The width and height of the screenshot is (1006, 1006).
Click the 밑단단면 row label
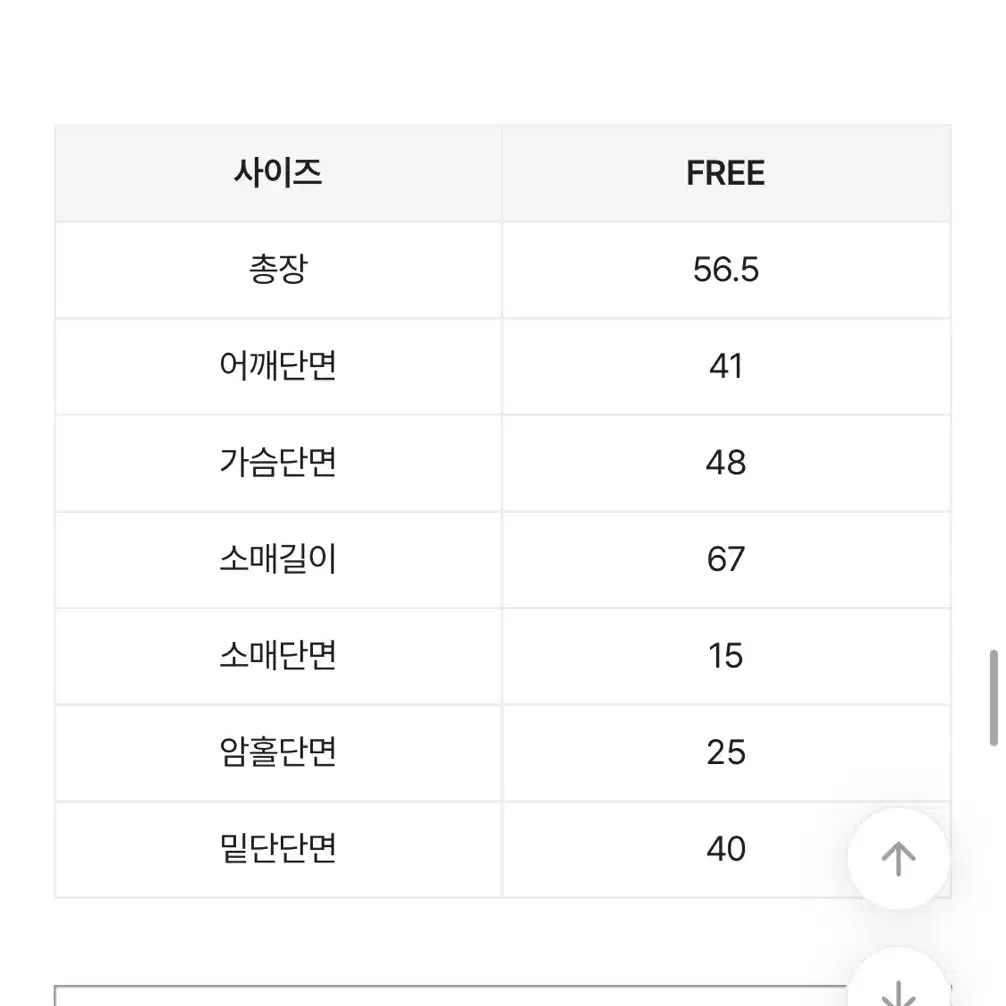(x=278, y=849)
